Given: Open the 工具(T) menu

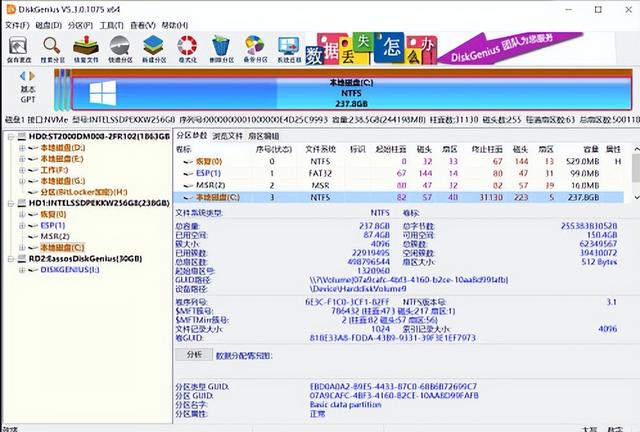Looking at the screenshot, I should (111, 25).
